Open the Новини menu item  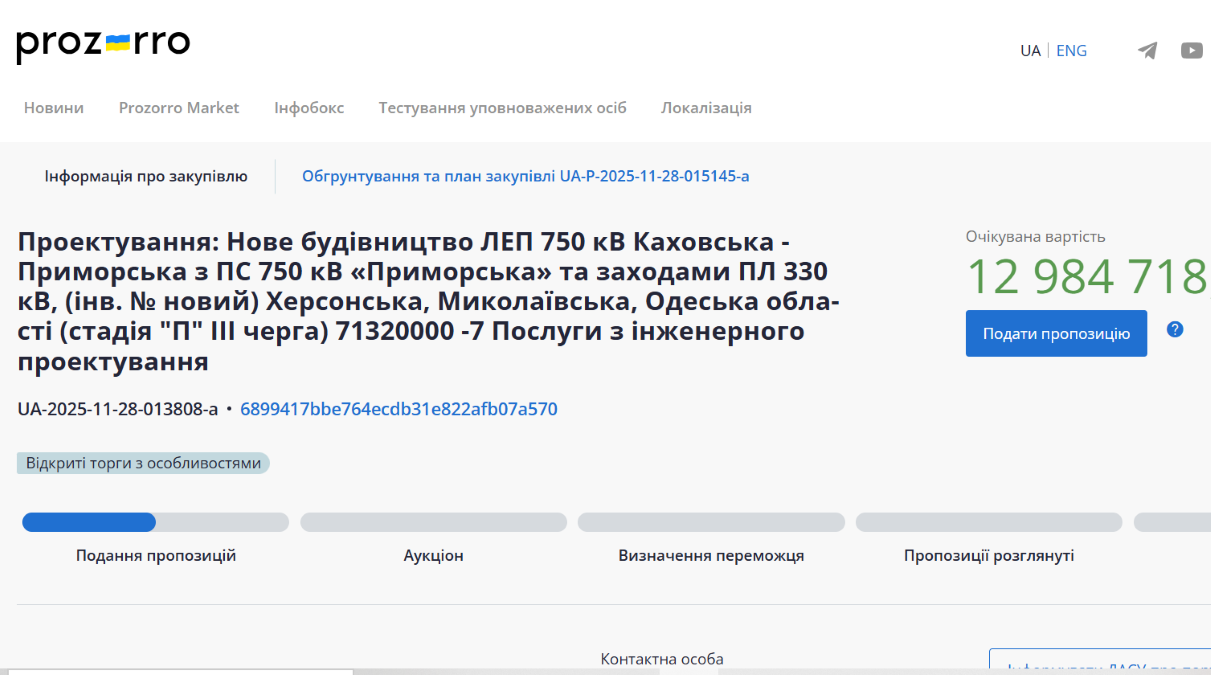(54, 108)
